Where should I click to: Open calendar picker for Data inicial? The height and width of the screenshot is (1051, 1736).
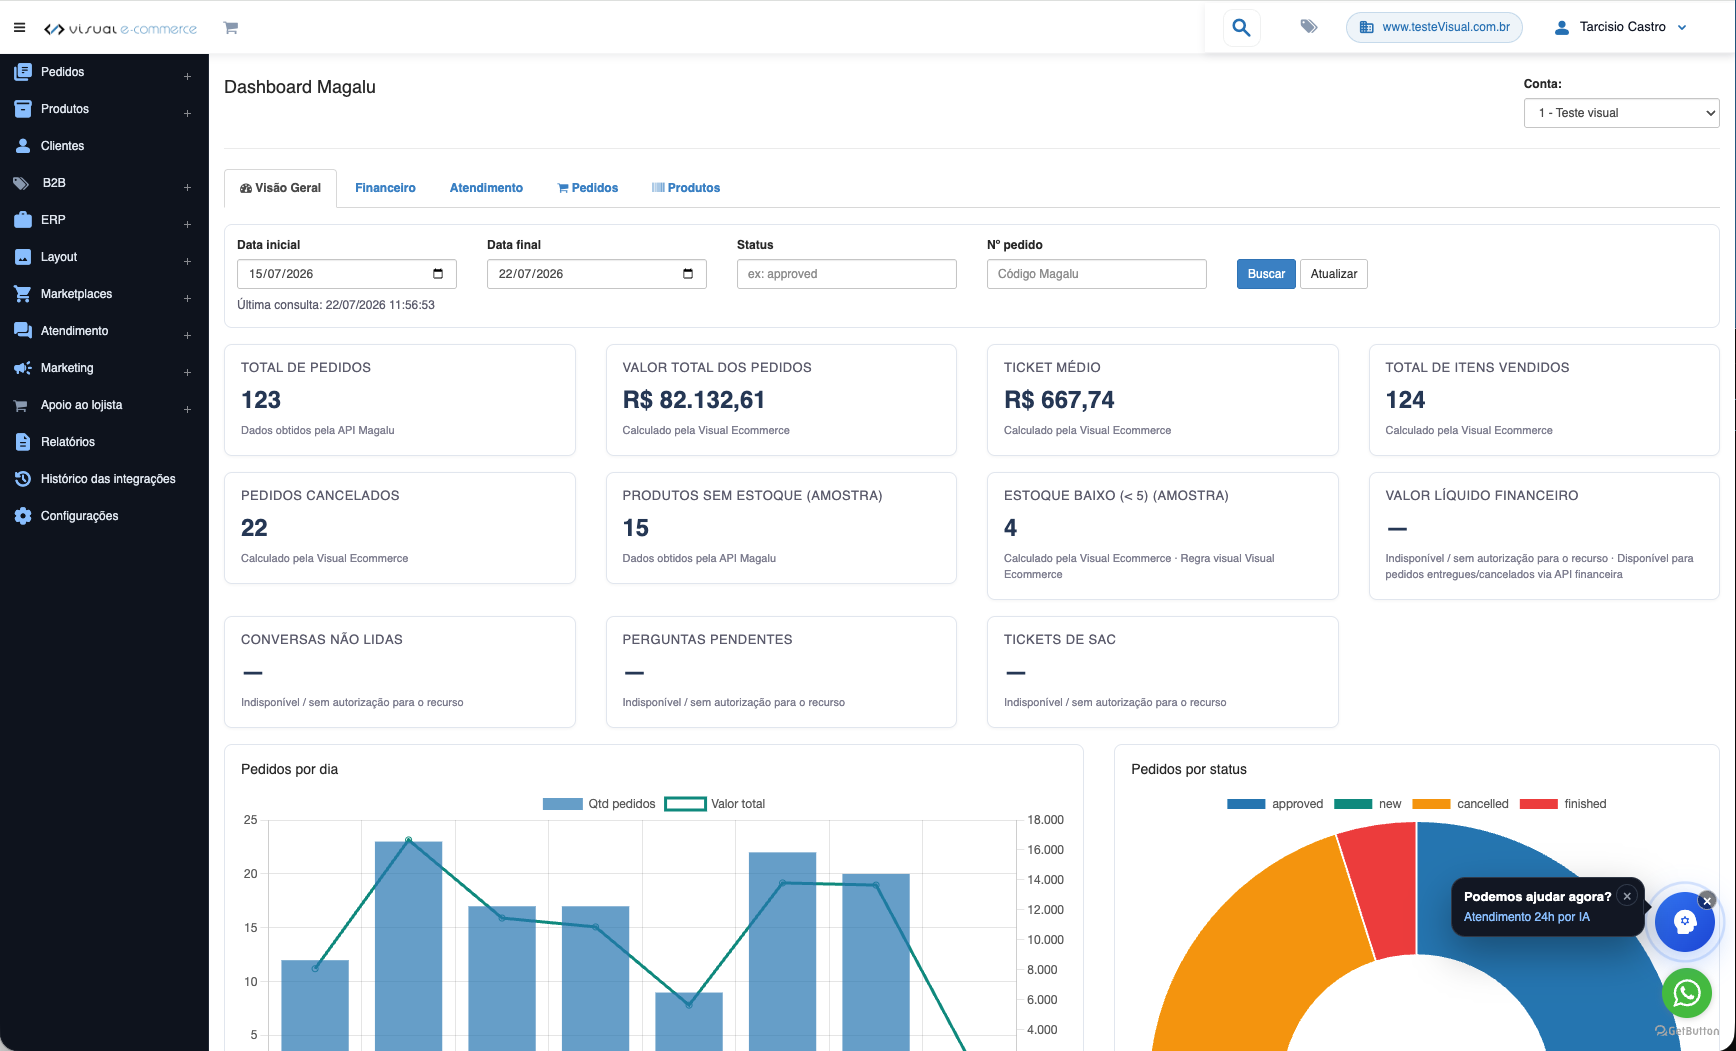[x=438, y=274]
